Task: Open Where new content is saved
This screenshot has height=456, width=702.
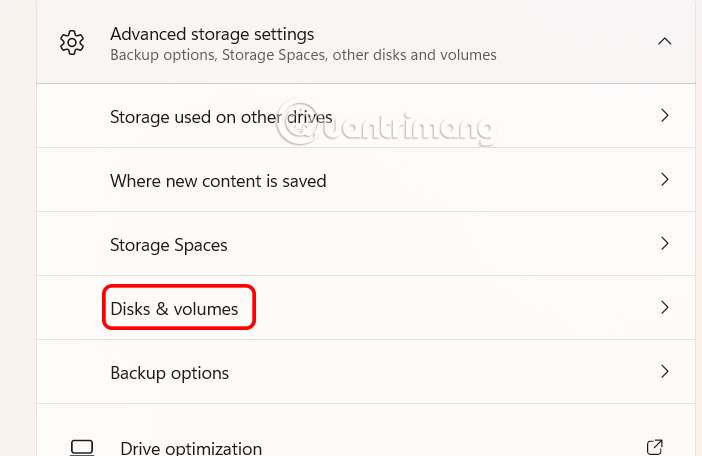Action: tap(218, 181)
